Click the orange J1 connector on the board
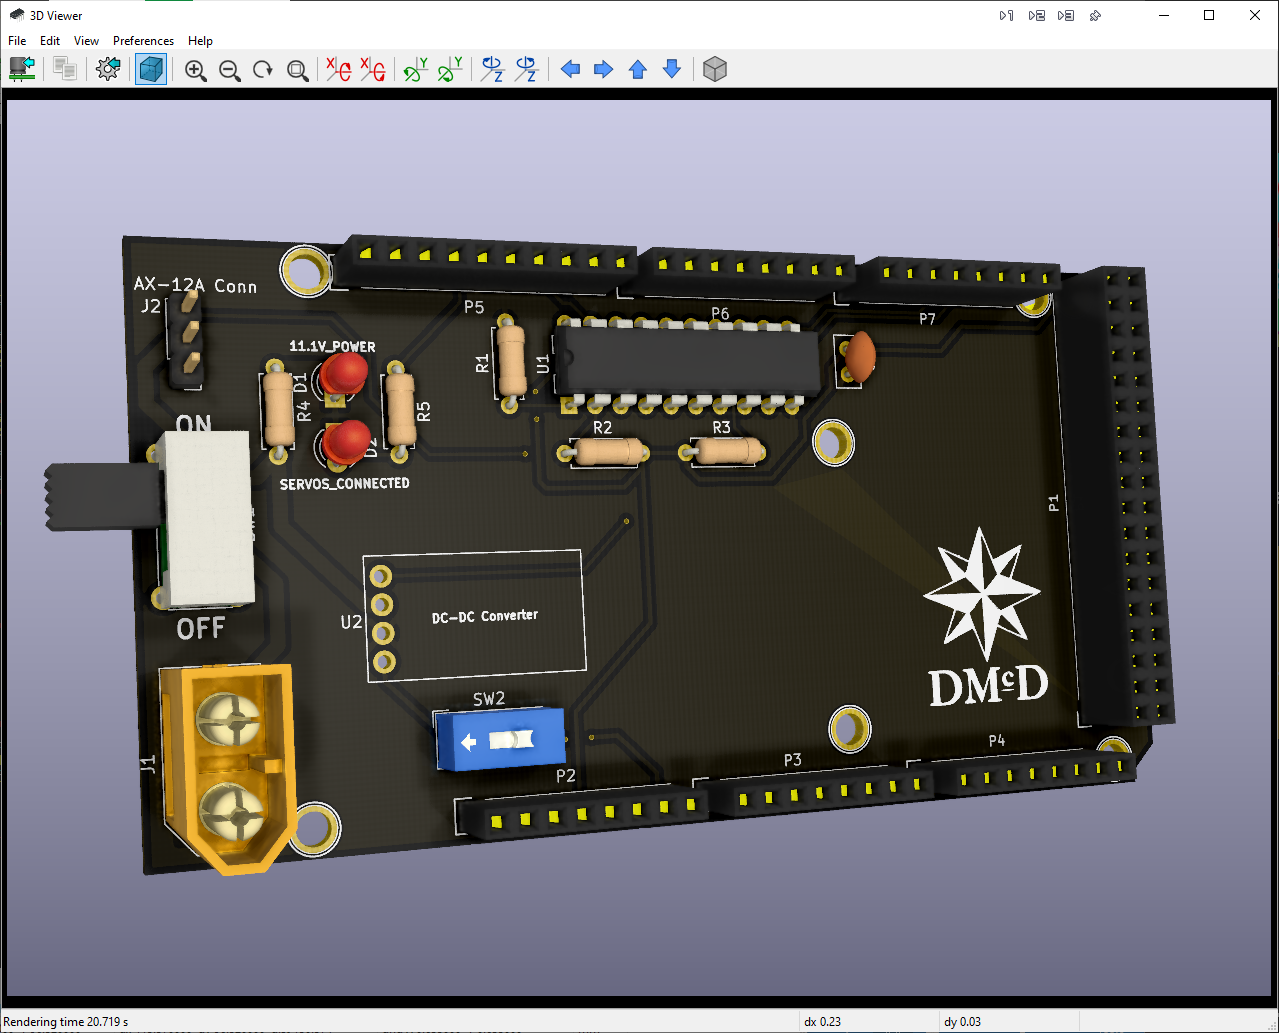Image resolution: width=1279 pixels, height=1033 pixels. click(x=228, y=768)
